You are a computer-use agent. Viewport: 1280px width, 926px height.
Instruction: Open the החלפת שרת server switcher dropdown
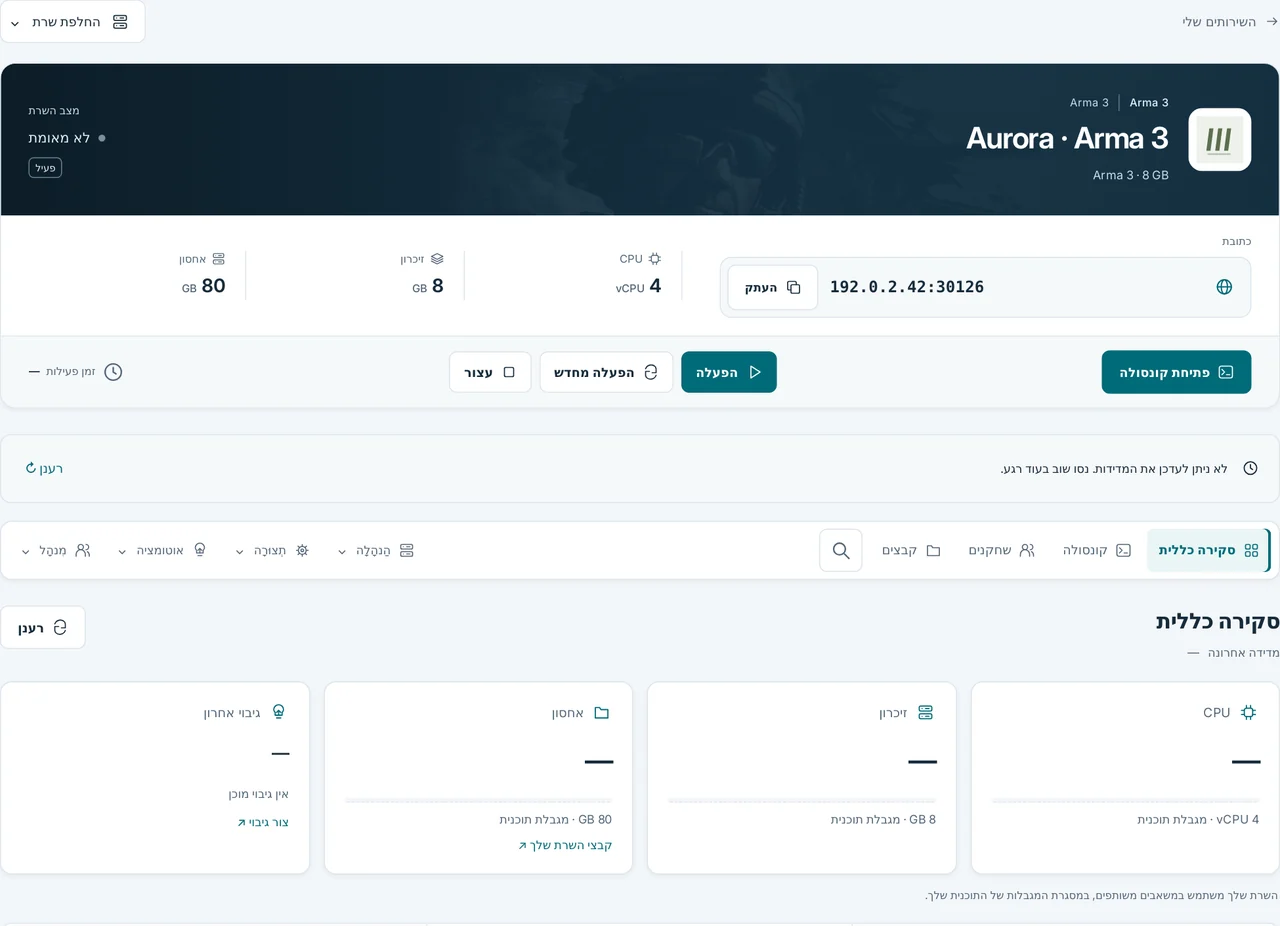click(x=73, y=22)
